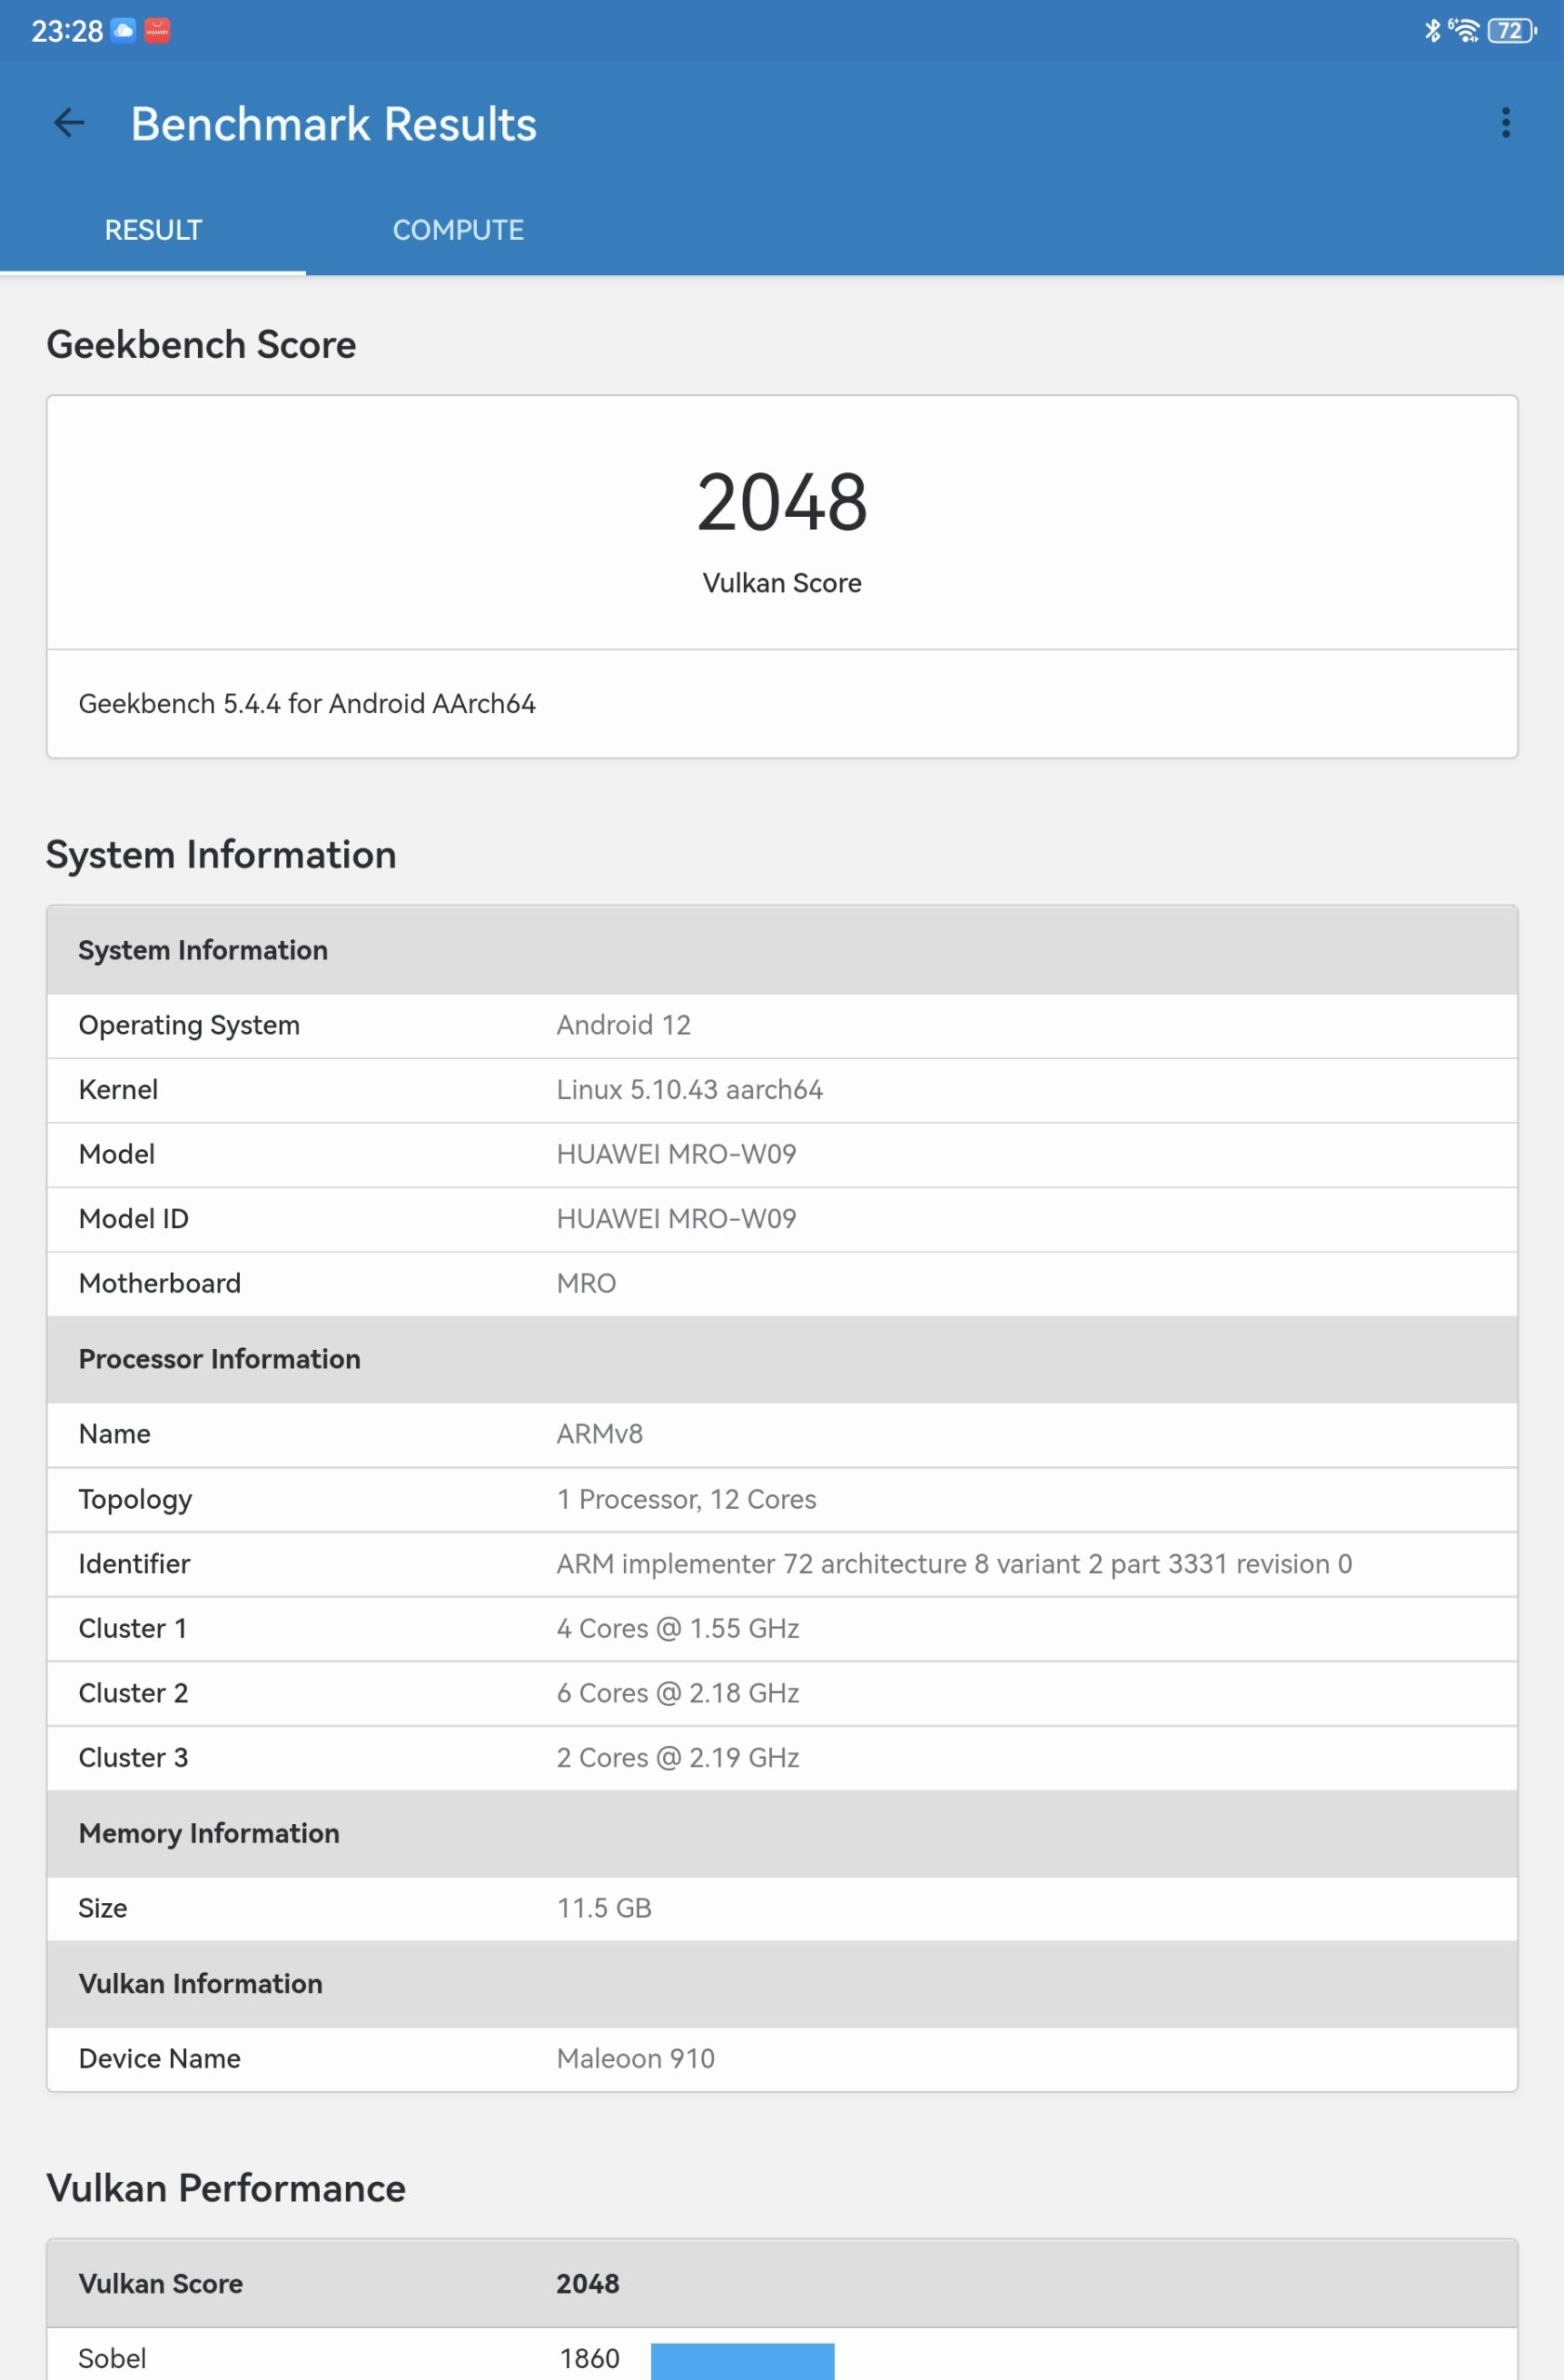Click the 2048 Vulkan Score number

[782, 502]
